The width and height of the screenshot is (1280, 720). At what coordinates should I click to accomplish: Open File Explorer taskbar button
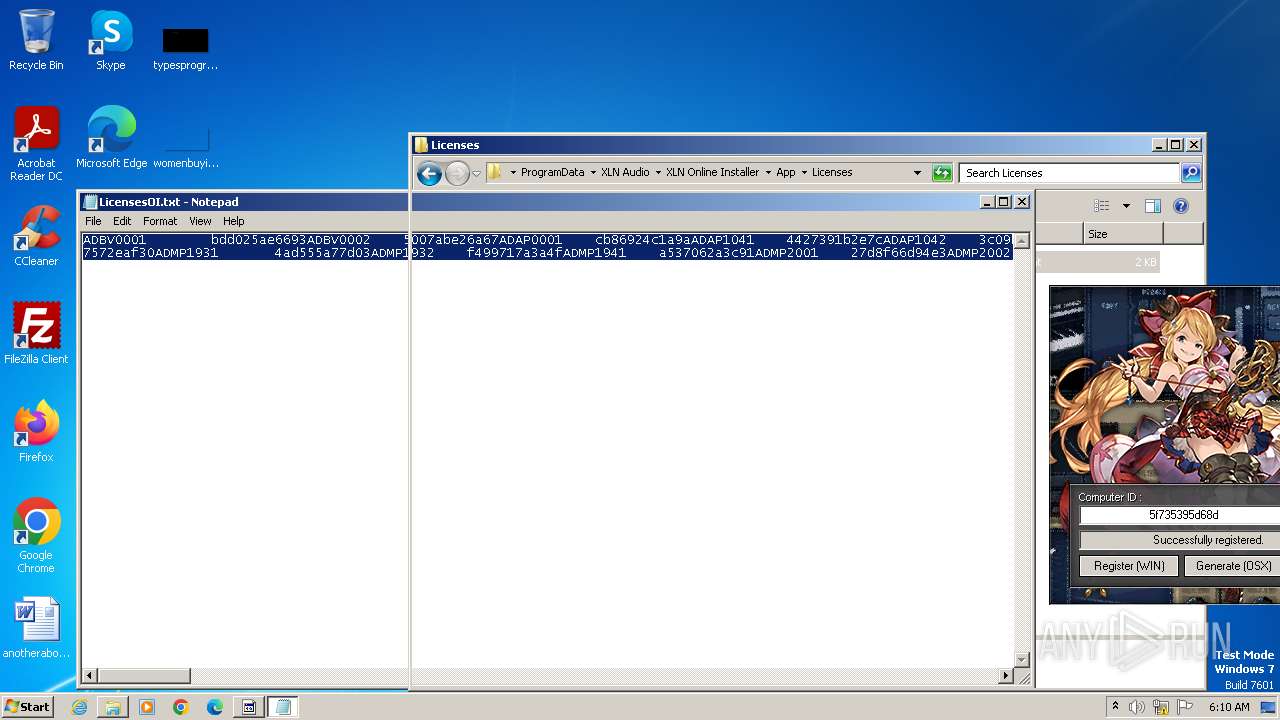click(113, 707)
